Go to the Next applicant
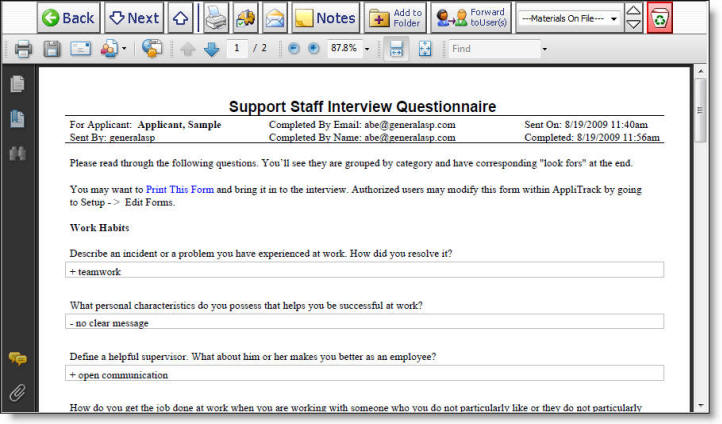Image resolution: width=722 pixels, height=424 pixels. [133, 17]
